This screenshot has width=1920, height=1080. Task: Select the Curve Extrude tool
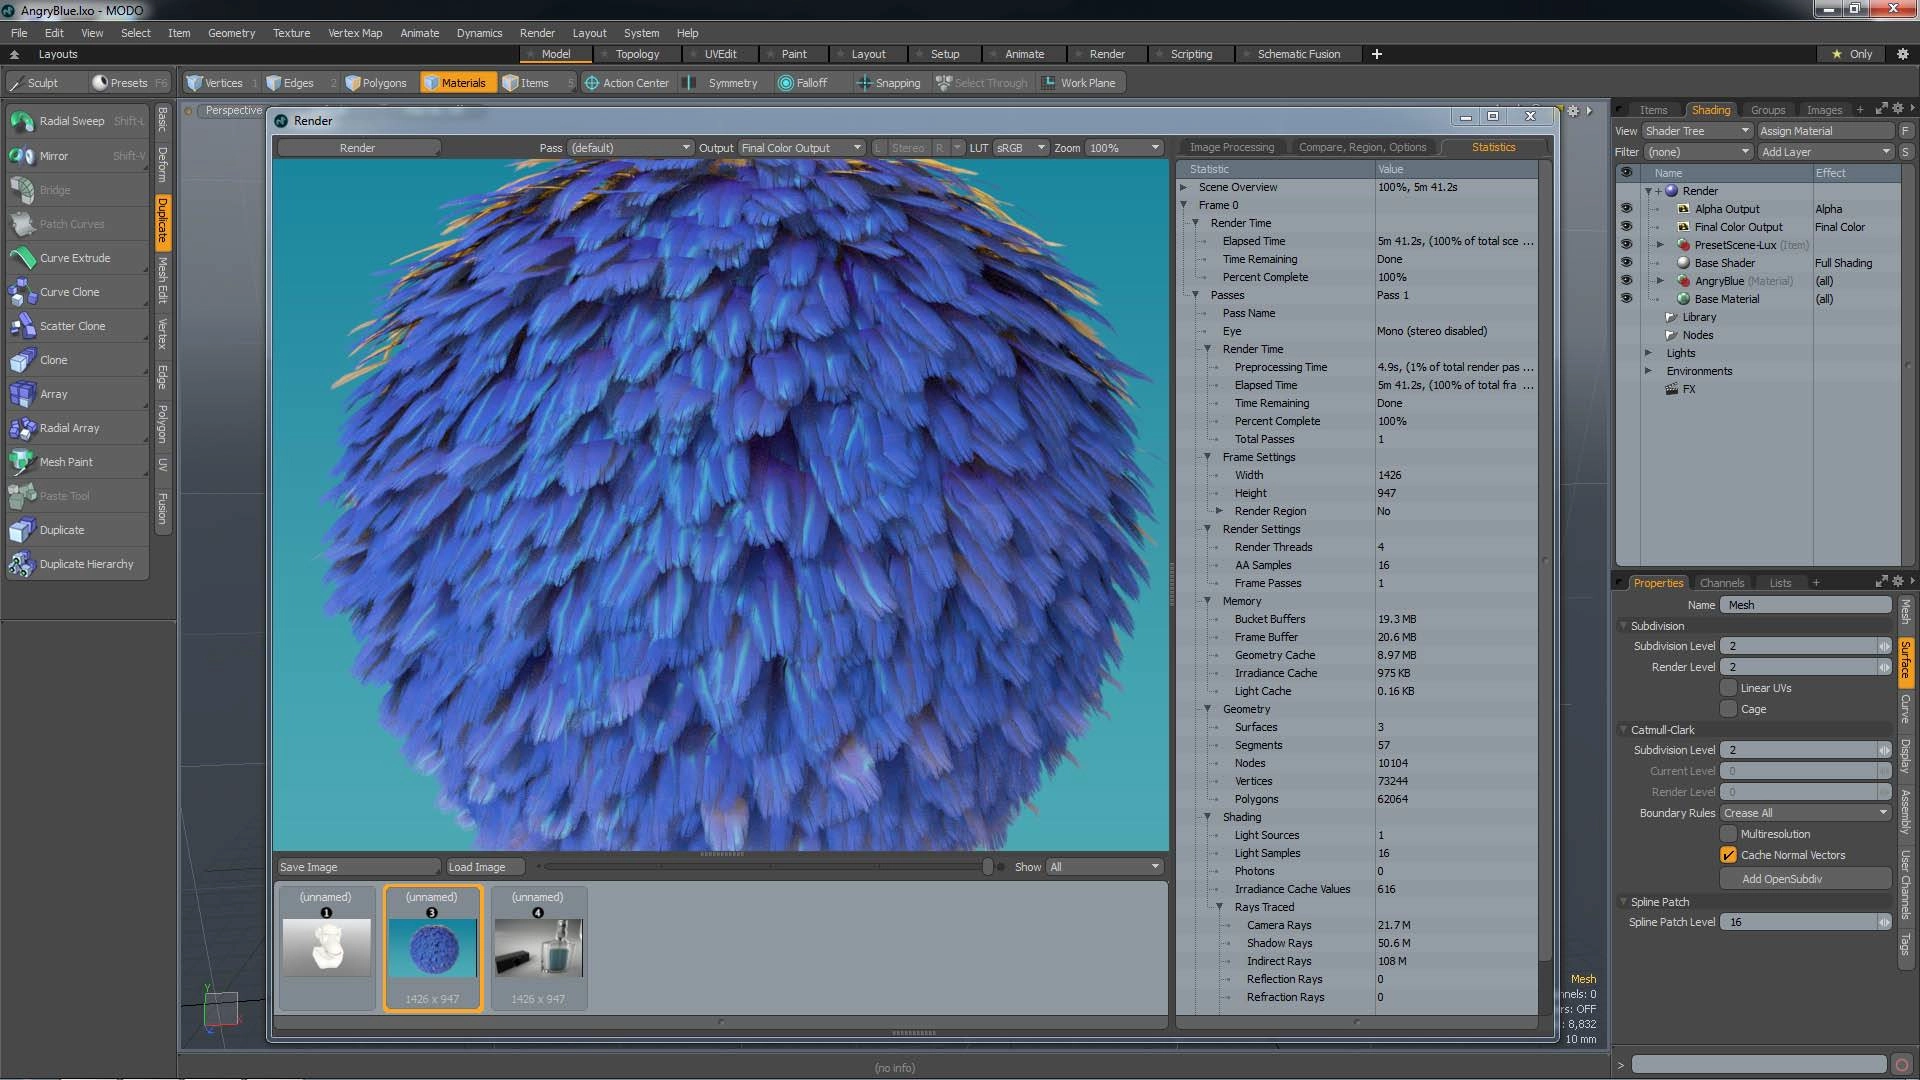tap(77, 258)
